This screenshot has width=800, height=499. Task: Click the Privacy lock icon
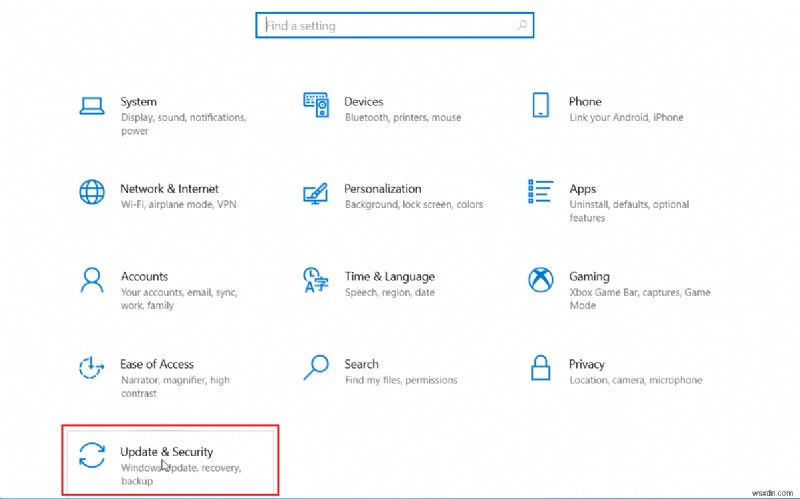tap(541, 368)
